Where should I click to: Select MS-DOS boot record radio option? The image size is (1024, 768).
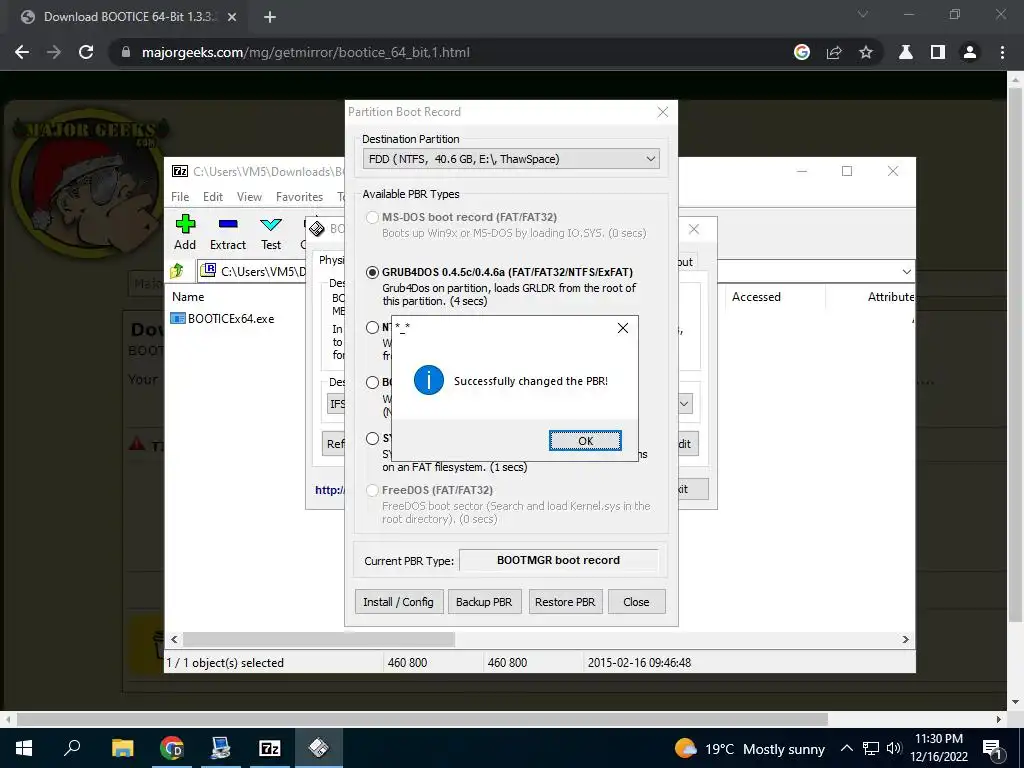click(x=372, y=217)
